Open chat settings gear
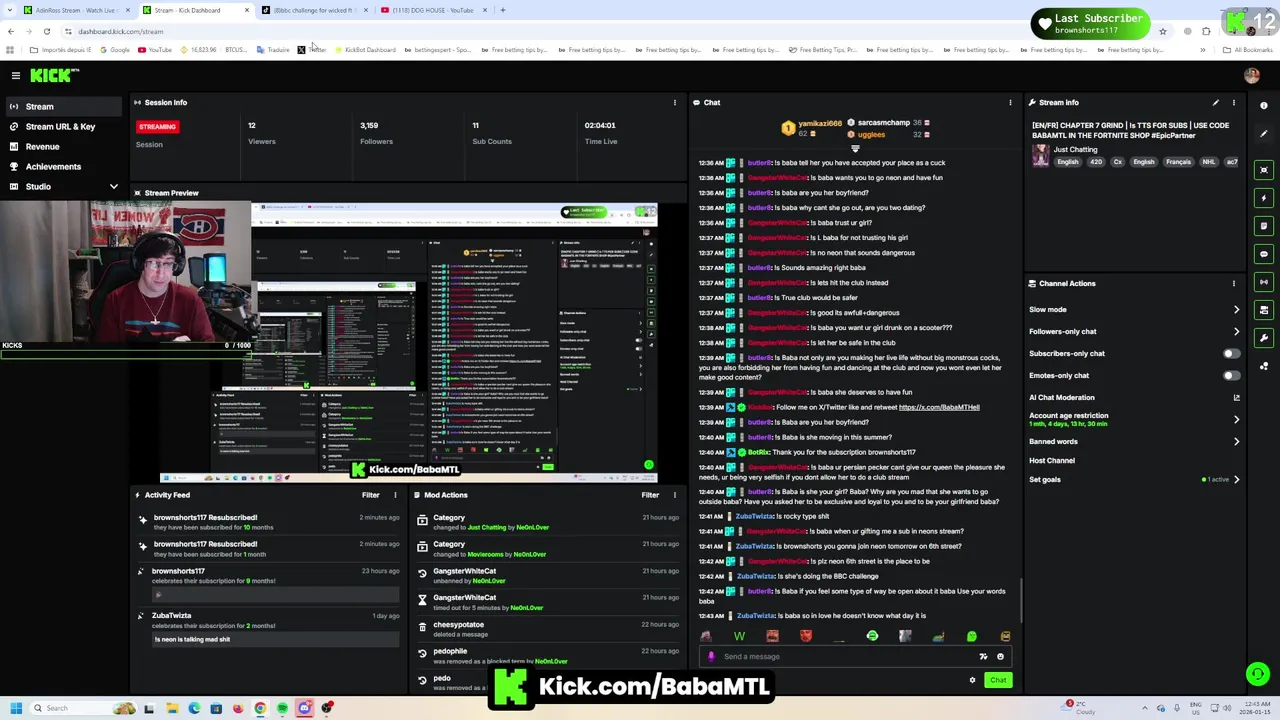Image resolution: width=1280 pixels, height=720 pixels. (x=972, y=680)
